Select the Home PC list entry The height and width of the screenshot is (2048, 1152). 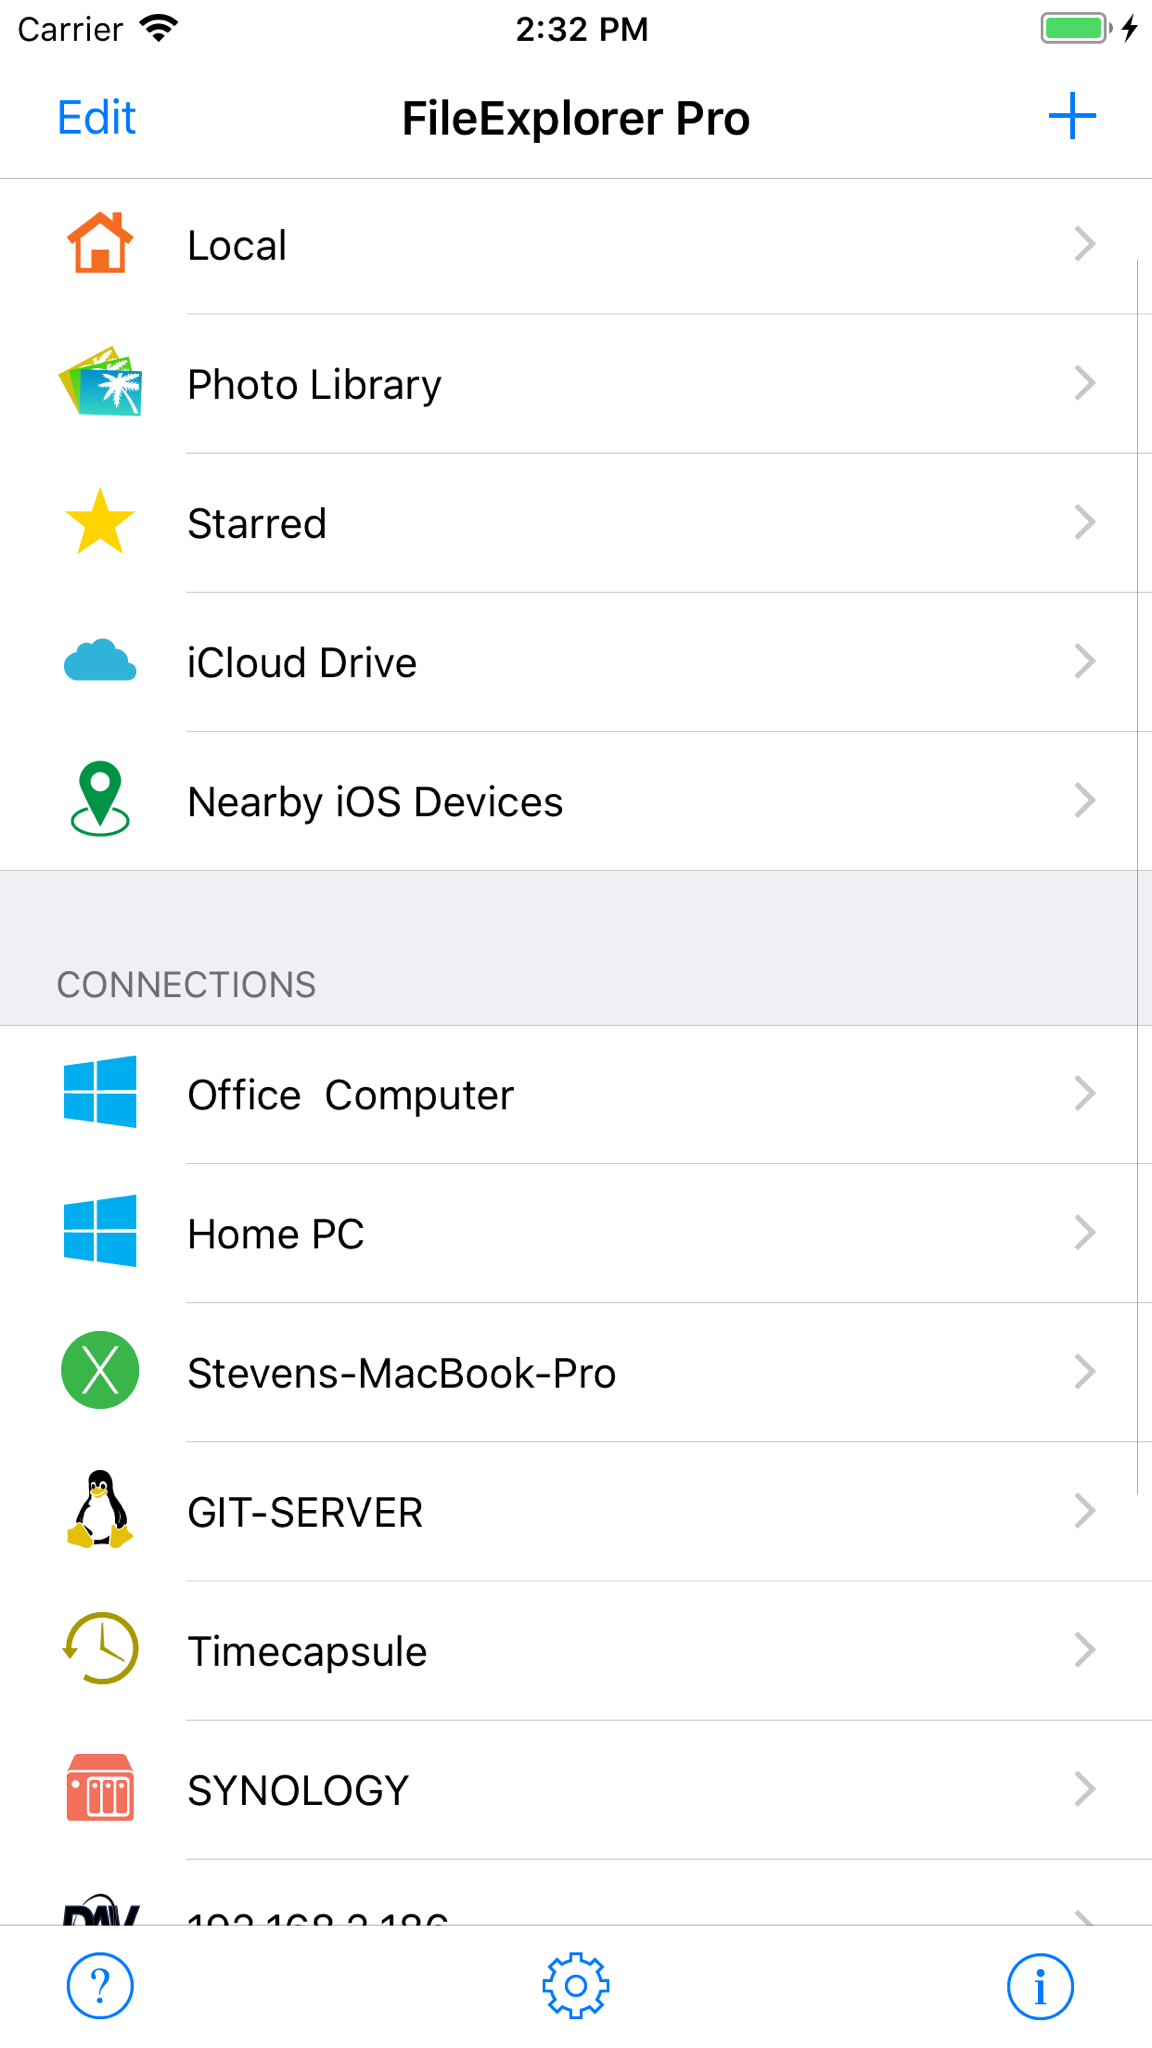coord(576,1233)
